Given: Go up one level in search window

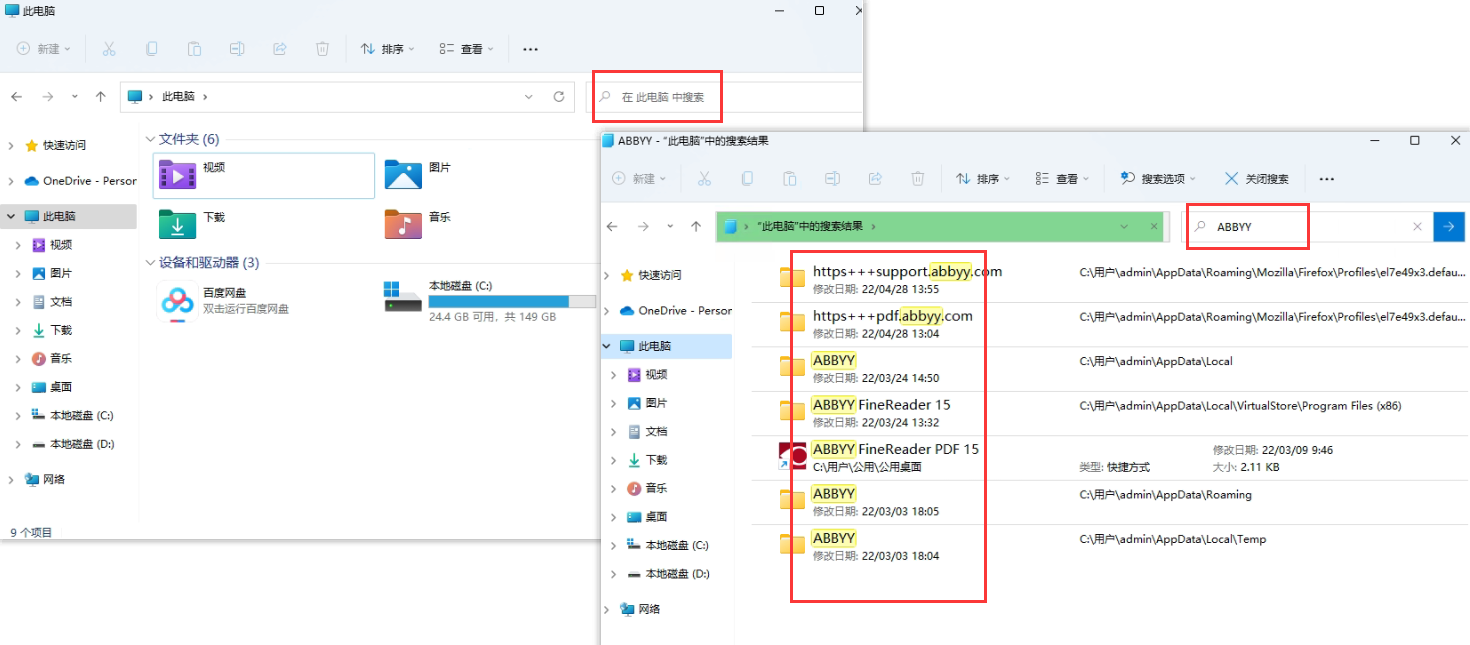Looking at the screenshot, I should click(696, 227).
